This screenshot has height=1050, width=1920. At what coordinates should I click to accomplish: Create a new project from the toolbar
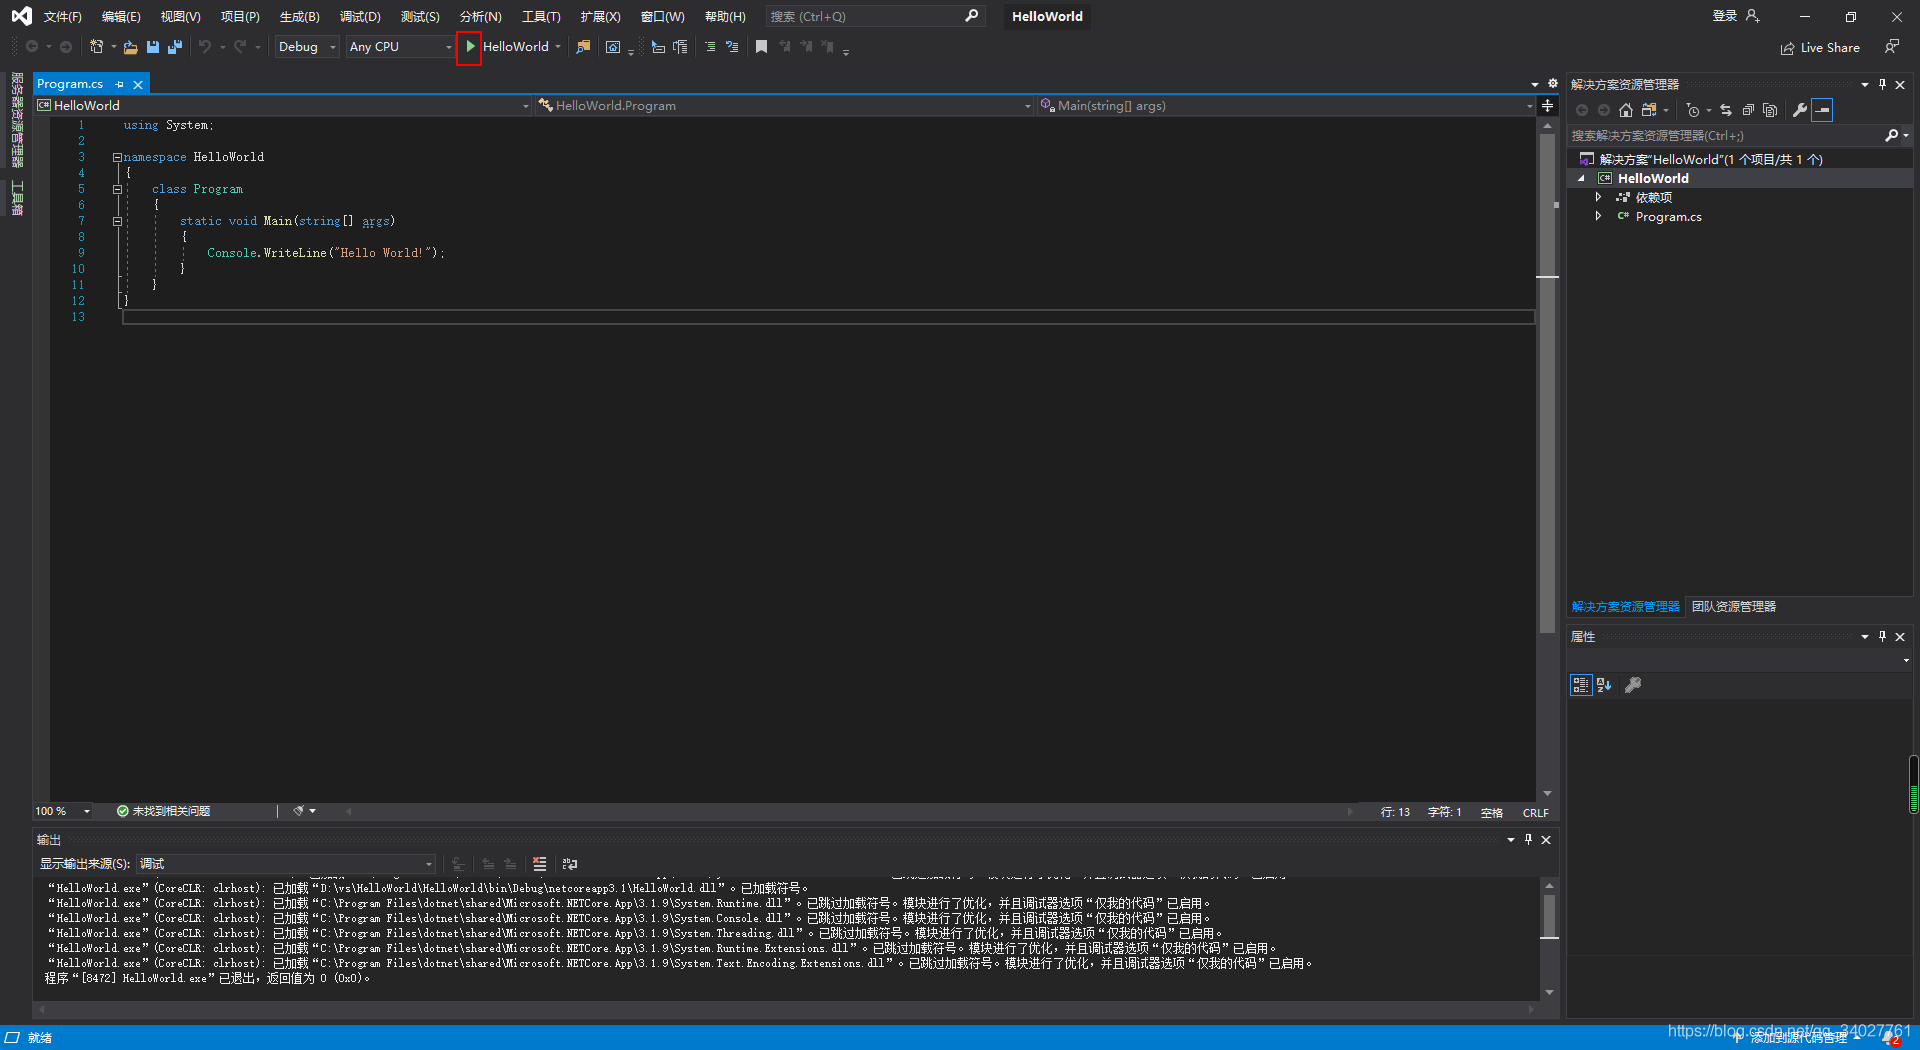[97, 47]
